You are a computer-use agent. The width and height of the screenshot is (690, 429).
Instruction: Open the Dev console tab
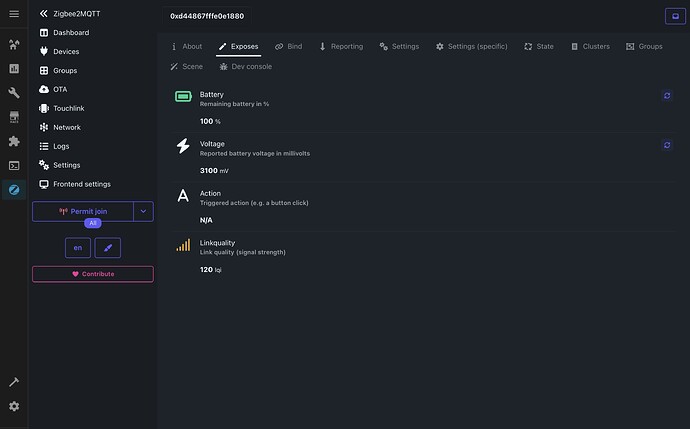(246, 66)
